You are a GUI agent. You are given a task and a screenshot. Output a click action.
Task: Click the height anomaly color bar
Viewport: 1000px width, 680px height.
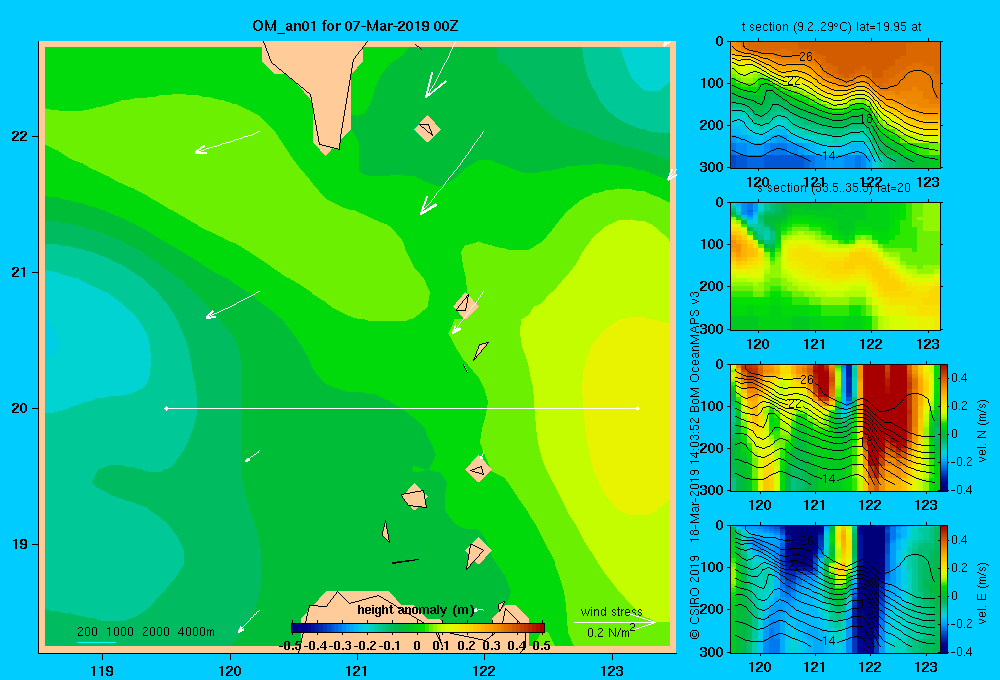418,628
